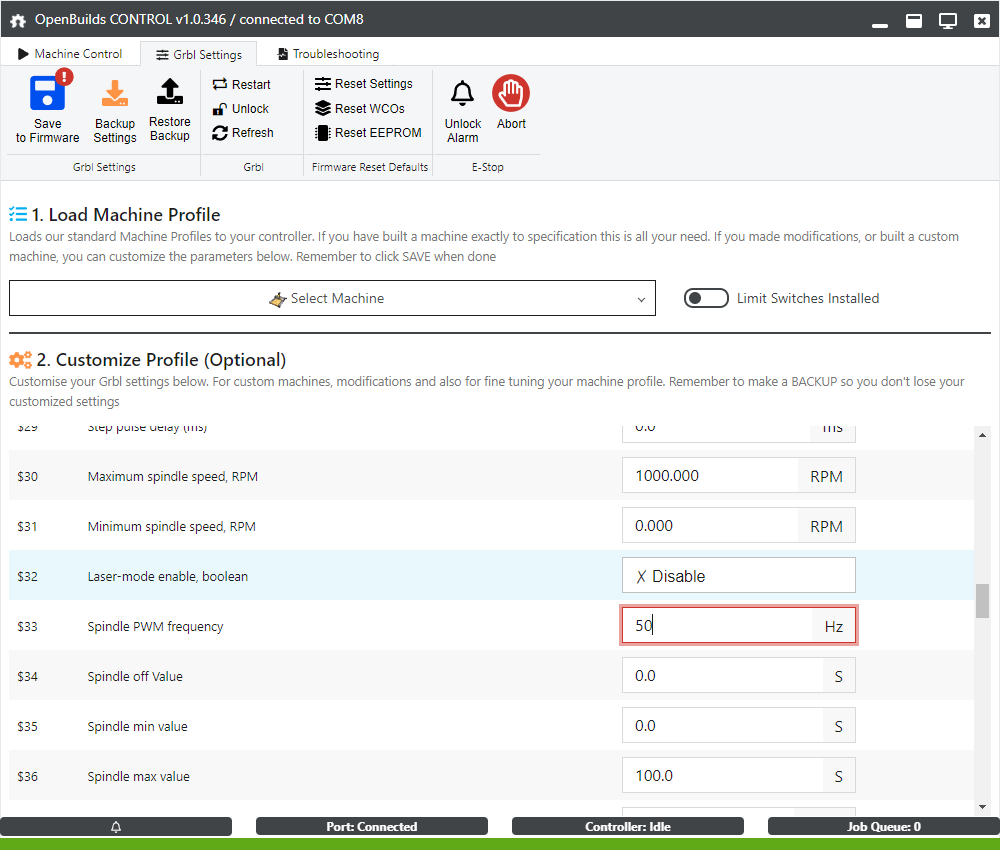Click Refresh in Grbl group
The image size is (1000, 850).
click(242, 133)
